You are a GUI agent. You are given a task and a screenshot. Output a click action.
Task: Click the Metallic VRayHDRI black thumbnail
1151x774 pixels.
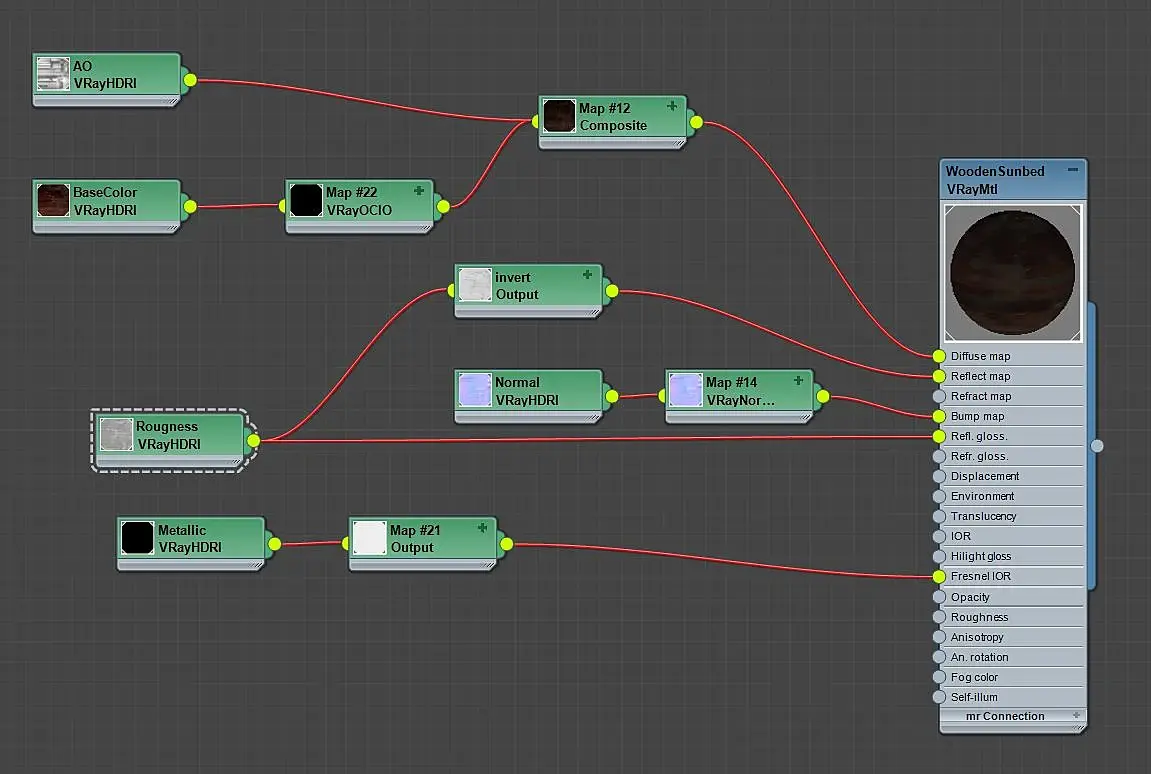[137, 538]
